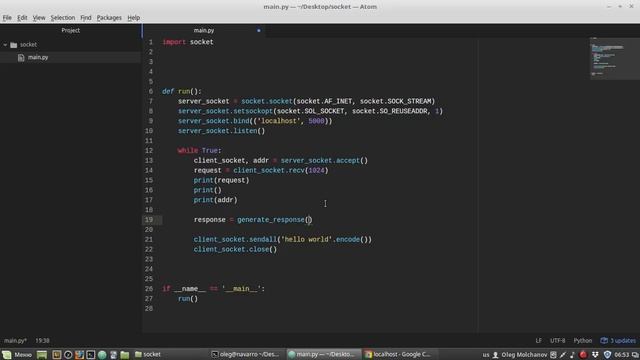
Task: Click line number 19 in gutter
Action: [149, 220]
